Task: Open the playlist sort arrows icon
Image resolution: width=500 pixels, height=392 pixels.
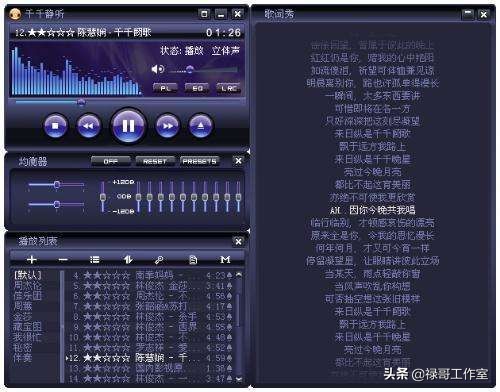Action: (128, 259)
